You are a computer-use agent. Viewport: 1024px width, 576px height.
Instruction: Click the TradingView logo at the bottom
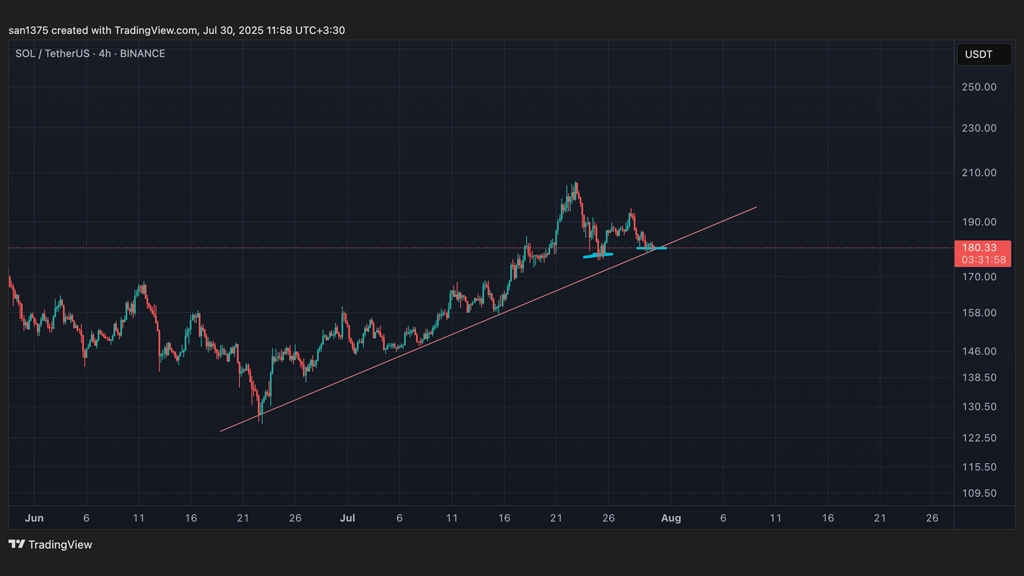click(50, 545)
